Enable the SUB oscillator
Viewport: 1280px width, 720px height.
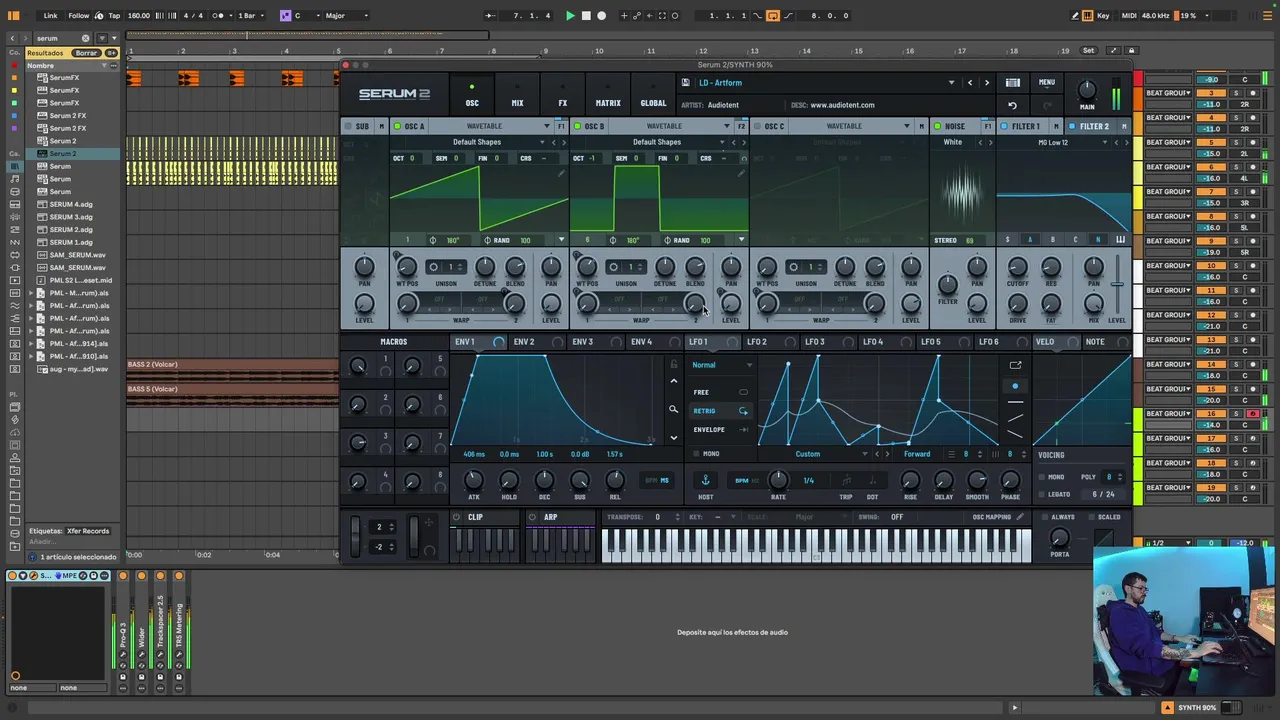(348, 126)
